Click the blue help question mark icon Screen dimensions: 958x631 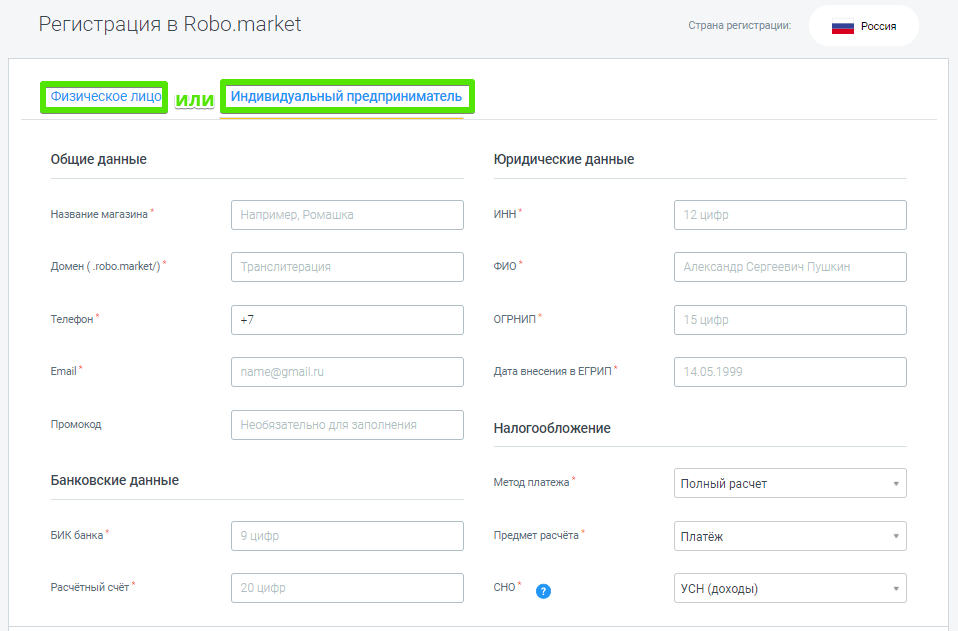[543, 590]
